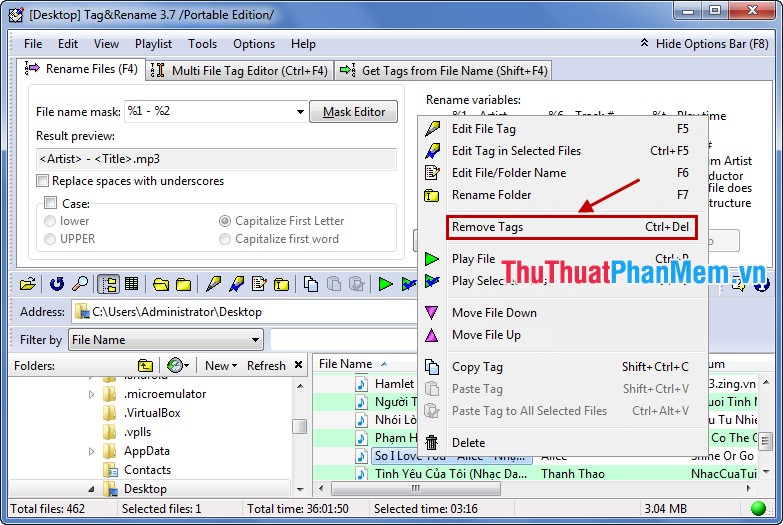Image resolution: width=783 pixels, height=525 pixels.
Task: Click the music note icon beside Hamlet
Action: (x=361, y=384)
